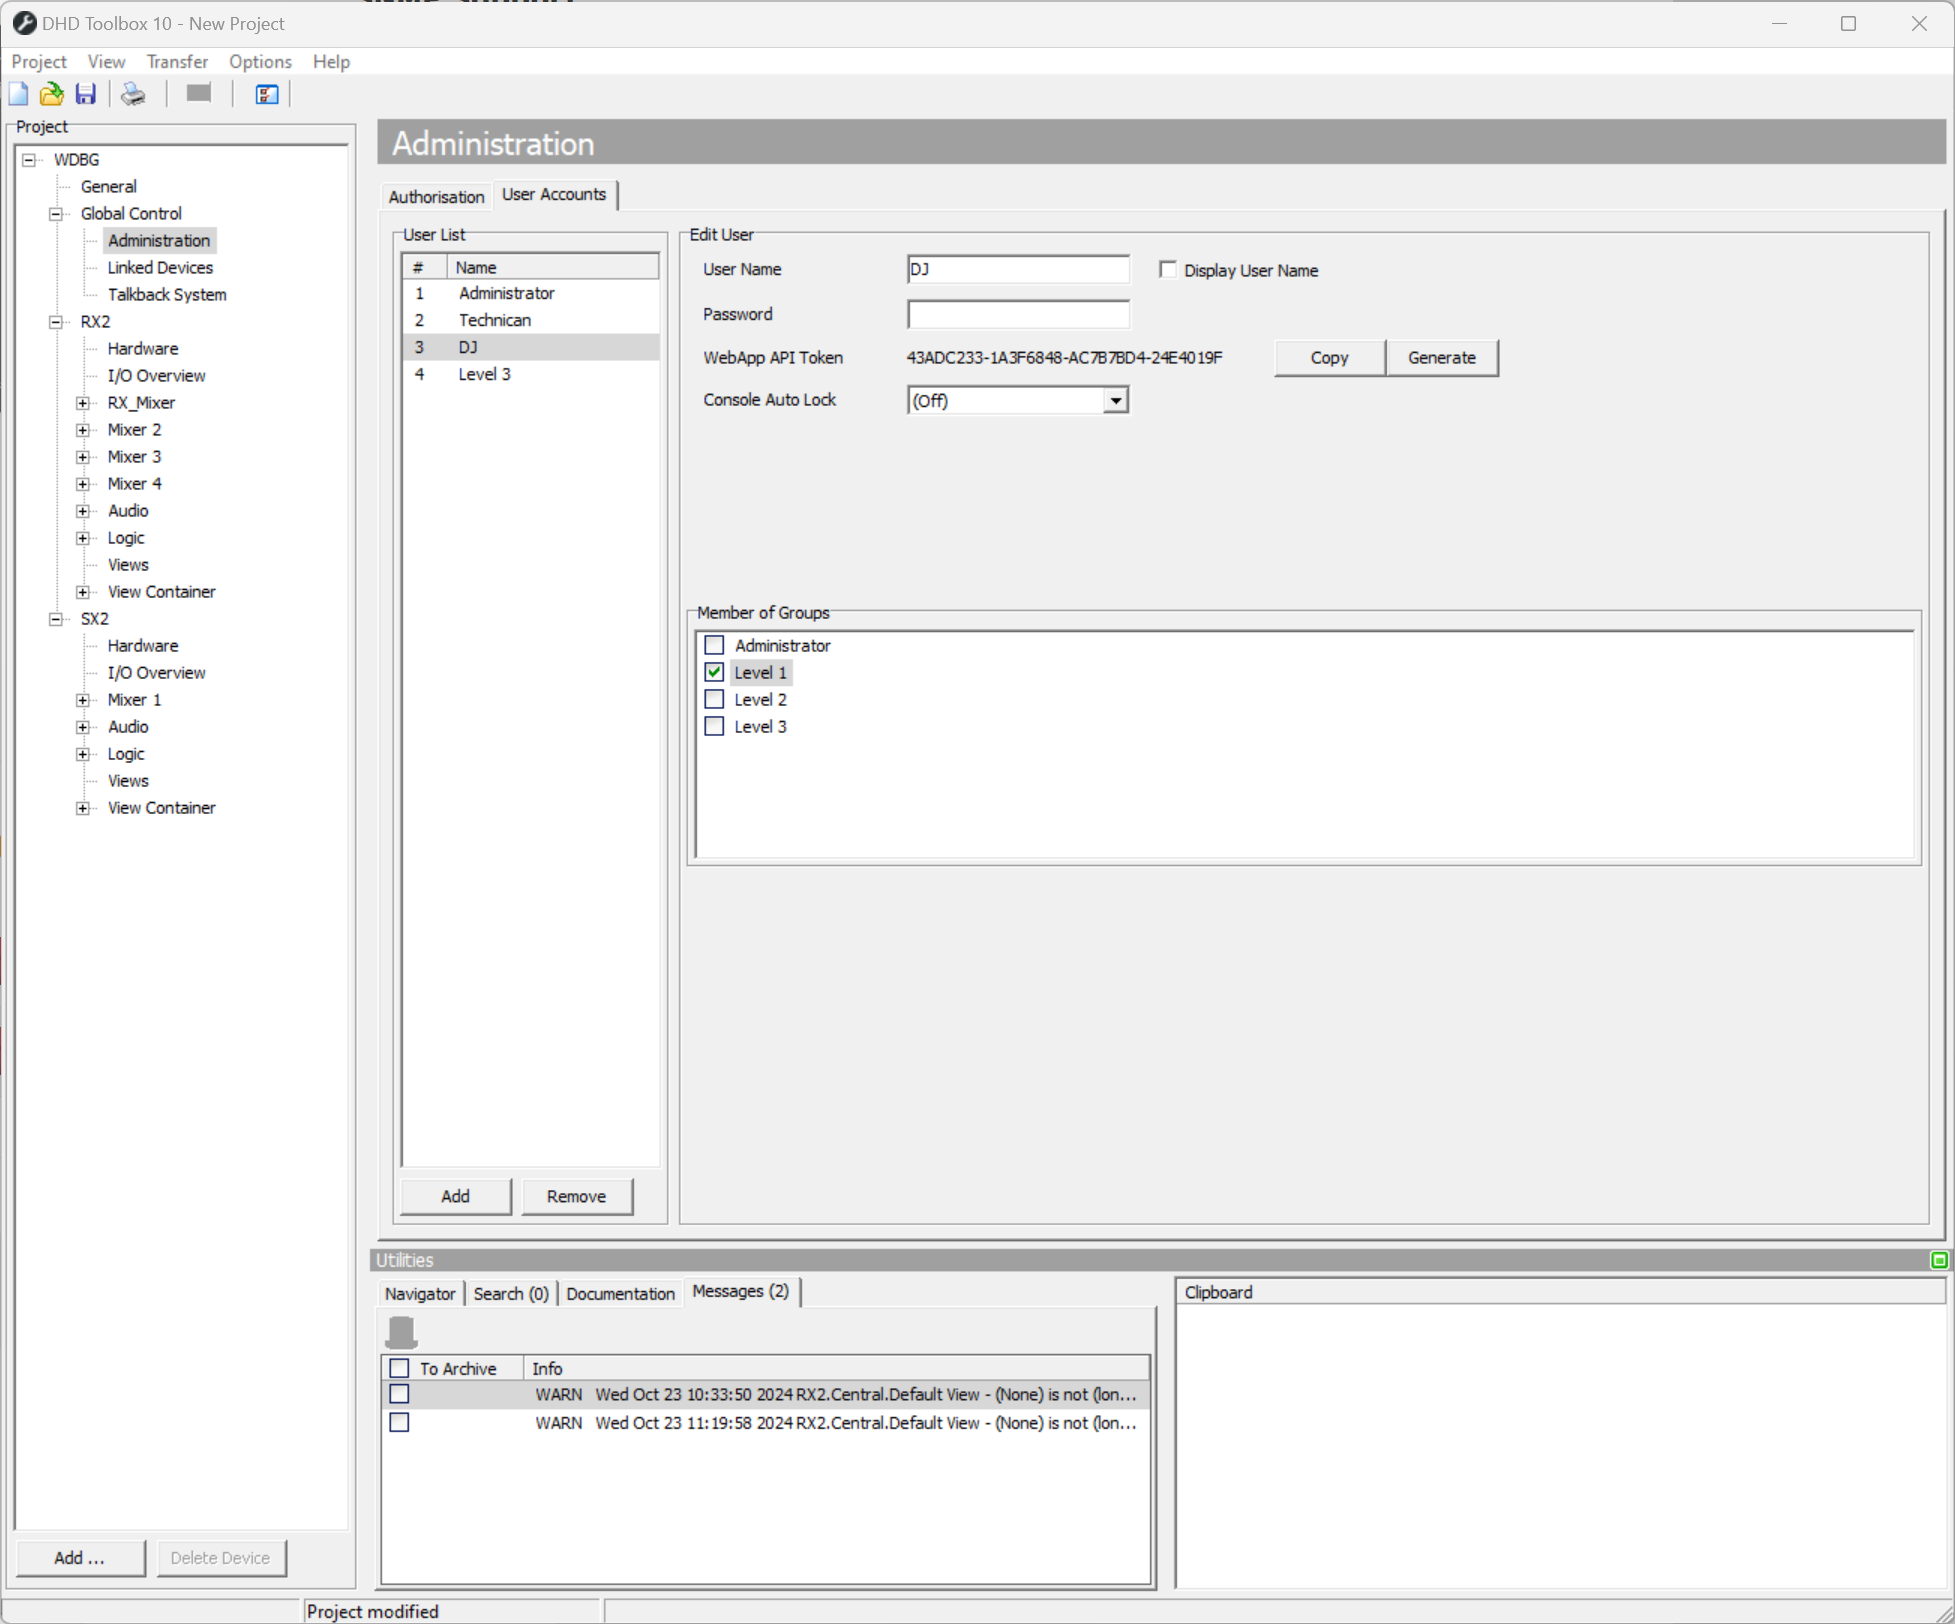The image size is (1955, 1624).
Task: Click the Save floppy disk icon
Action: [86, 94]
